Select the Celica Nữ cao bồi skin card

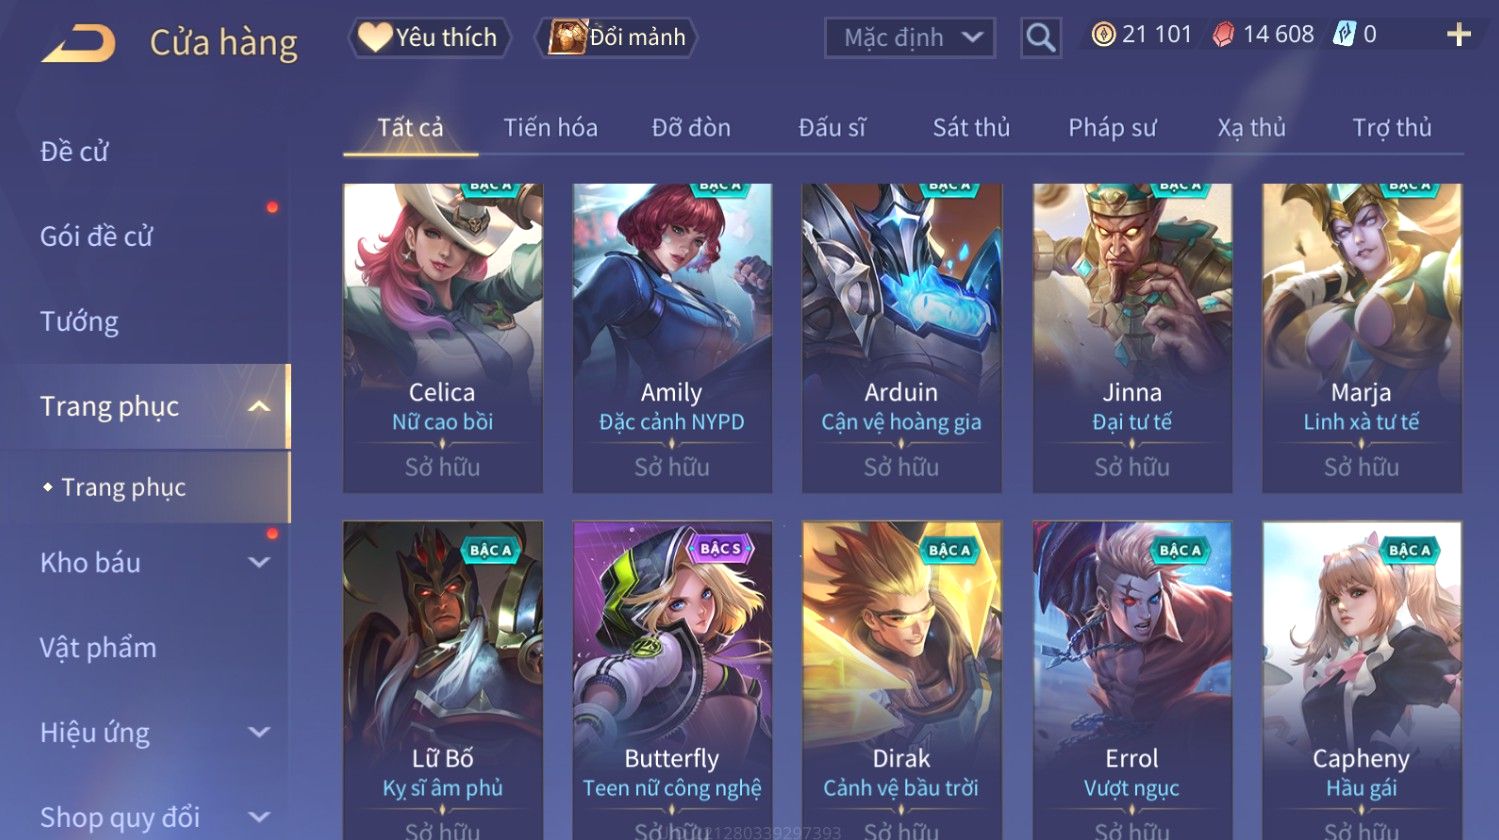pyautogui.click(x=443, y=338)
